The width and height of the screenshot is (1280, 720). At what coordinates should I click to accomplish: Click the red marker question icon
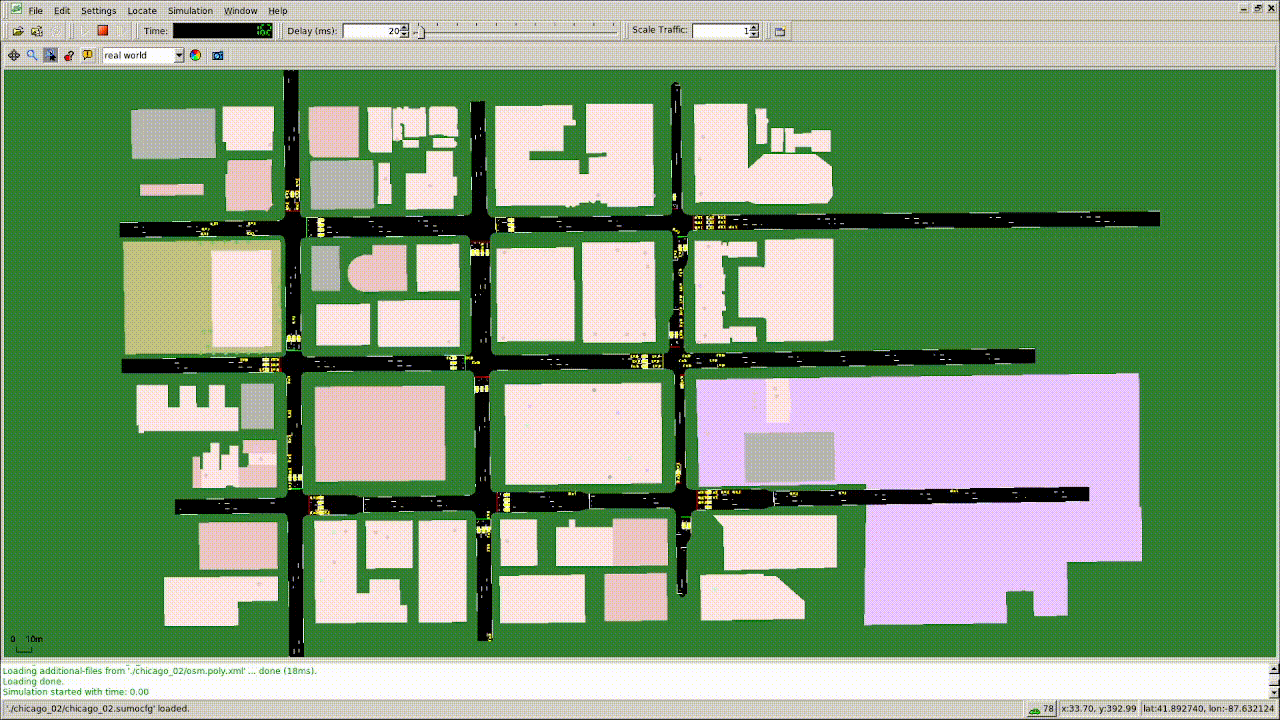(69, 56)
